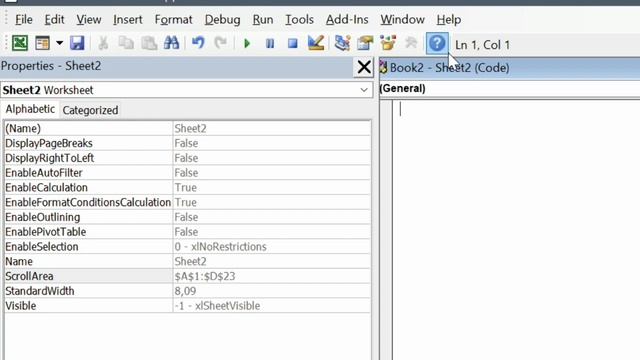Open the View menu

[x=89, y=19]
